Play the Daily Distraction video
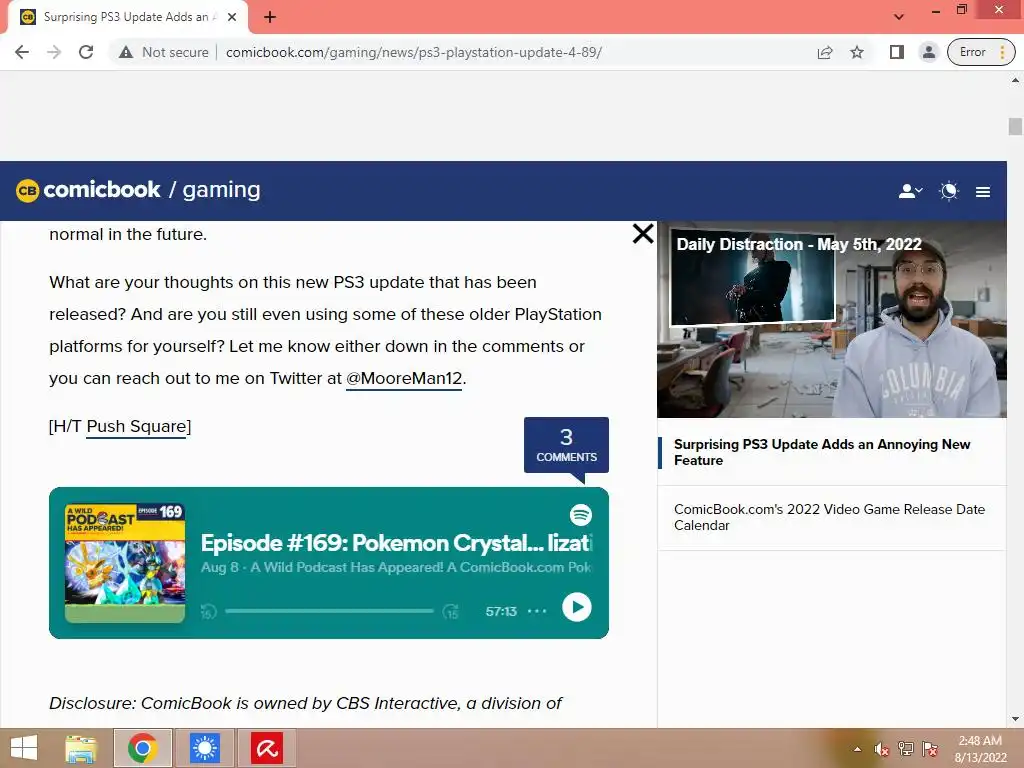The height and width of the screenshot is (768, 1024). [x=831, y=320]
